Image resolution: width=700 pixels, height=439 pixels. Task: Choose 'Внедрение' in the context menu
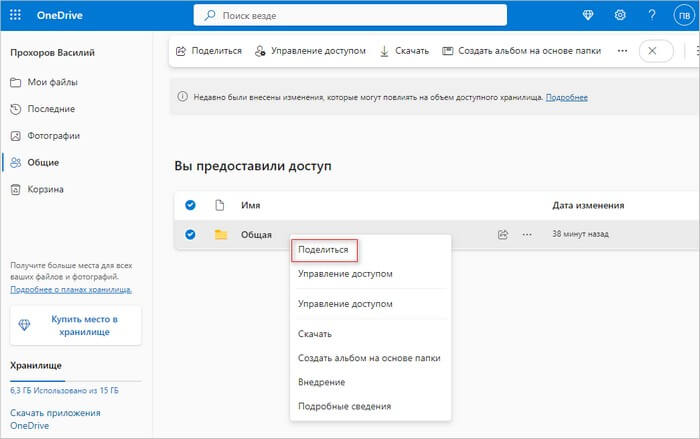(x=321, y=382)
